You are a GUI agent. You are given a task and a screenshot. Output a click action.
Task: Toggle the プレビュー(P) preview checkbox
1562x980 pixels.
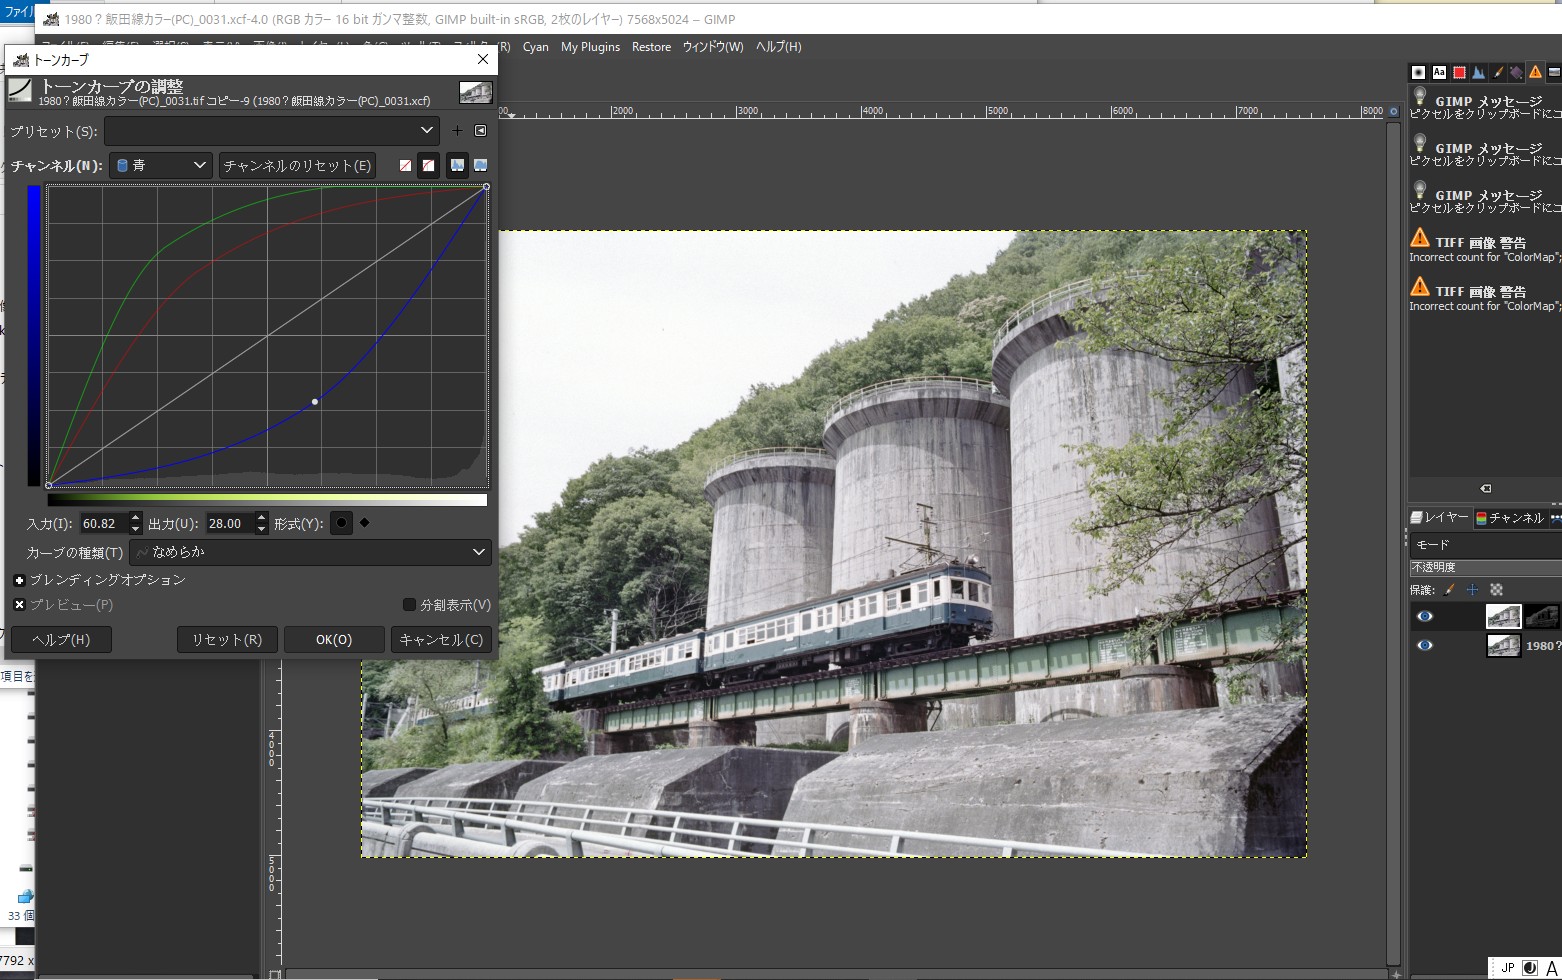(x=19, y=605)
